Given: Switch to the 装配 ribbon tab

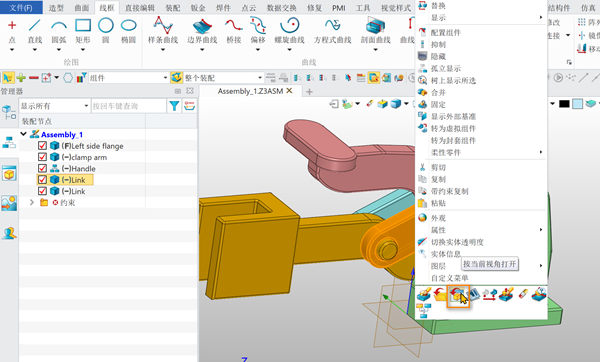Looking at the screenshot, I should [173, 8].
